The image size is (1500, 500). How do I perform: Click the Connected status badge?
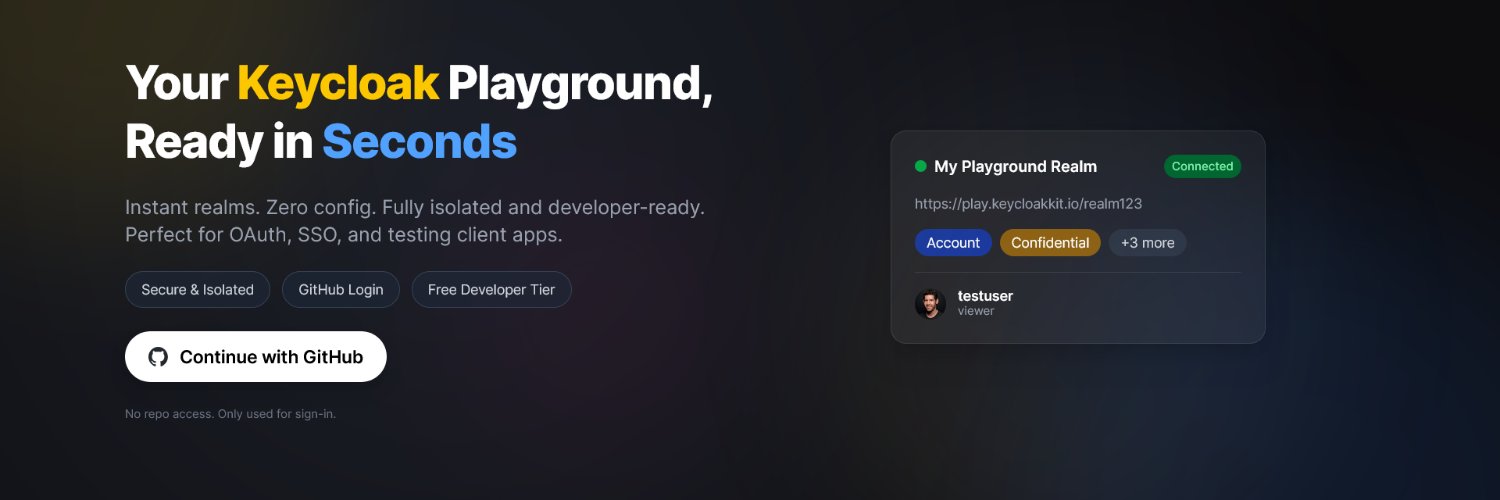pyautogui.click(x=1202, y=167)
